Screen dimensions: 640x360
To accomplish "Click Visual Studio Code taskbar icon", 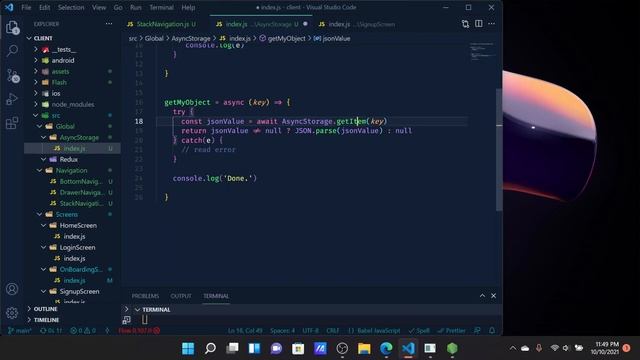I will (408, 348).
